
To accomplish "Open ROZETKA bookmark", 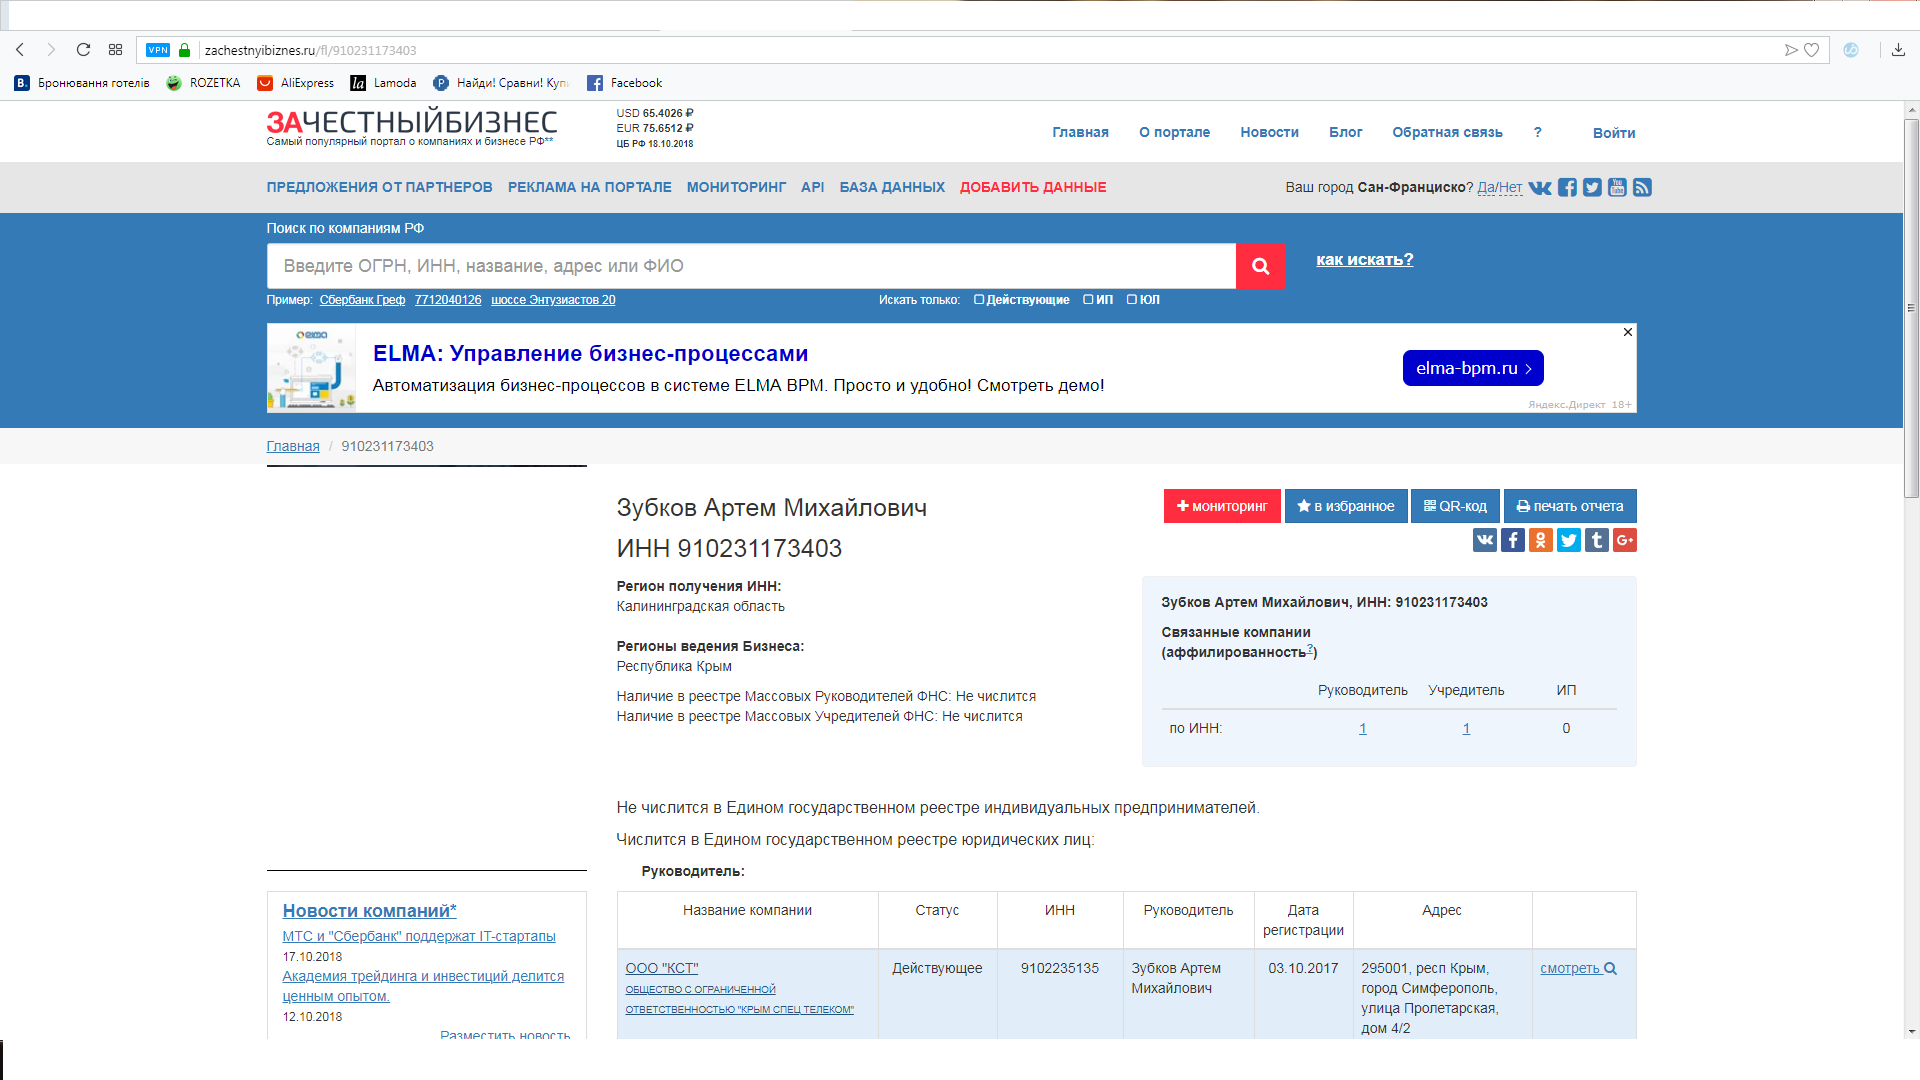I will click(204, 83).
